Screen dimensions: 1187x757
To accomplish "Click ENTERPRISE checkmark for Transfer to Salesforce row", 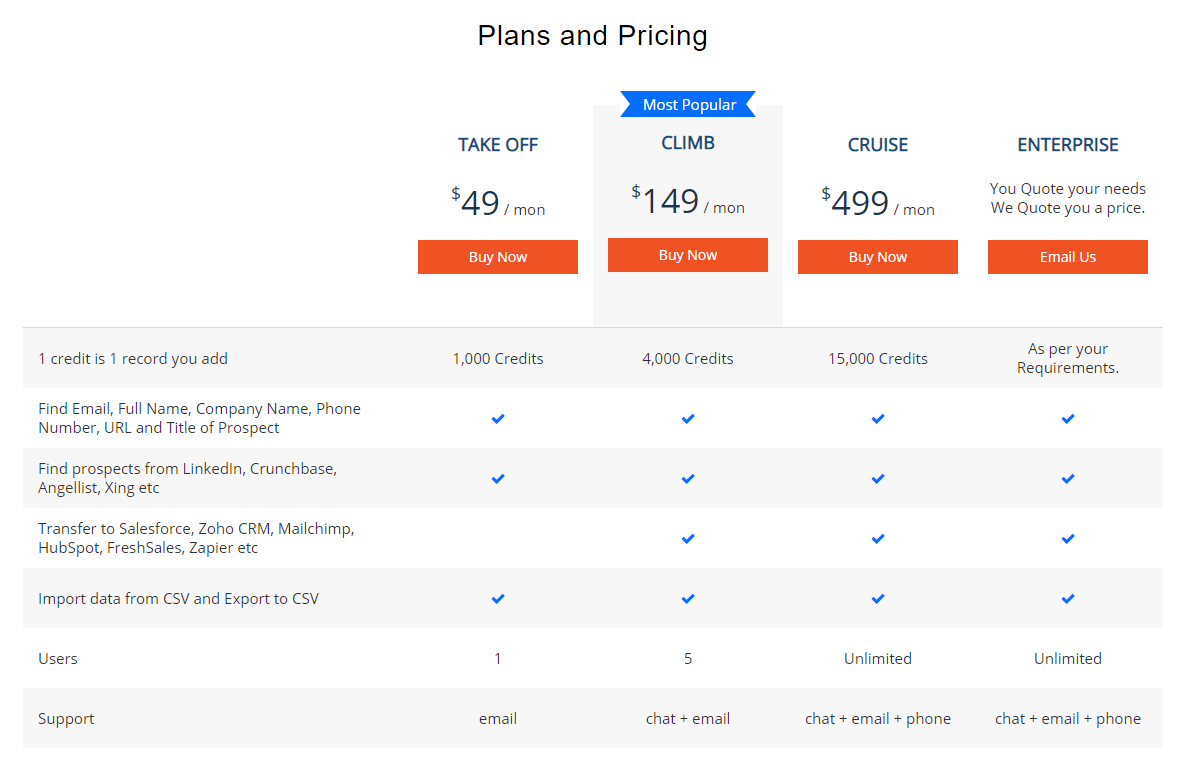I will 1067,539.
